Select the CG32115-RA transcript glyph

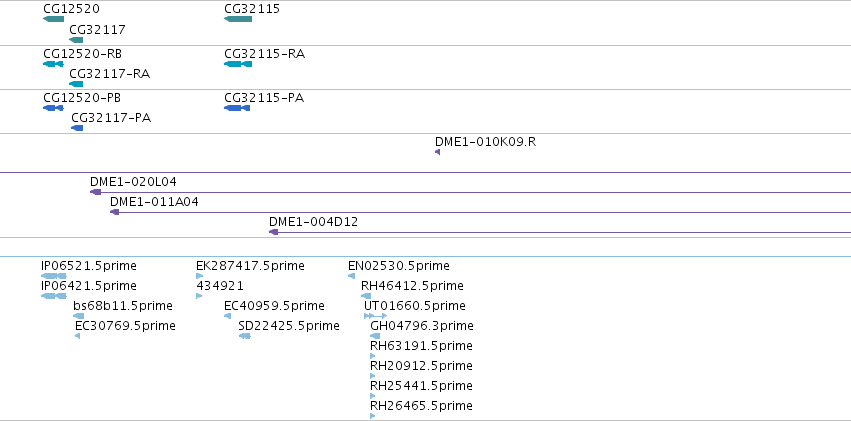(x=238, y=64)
